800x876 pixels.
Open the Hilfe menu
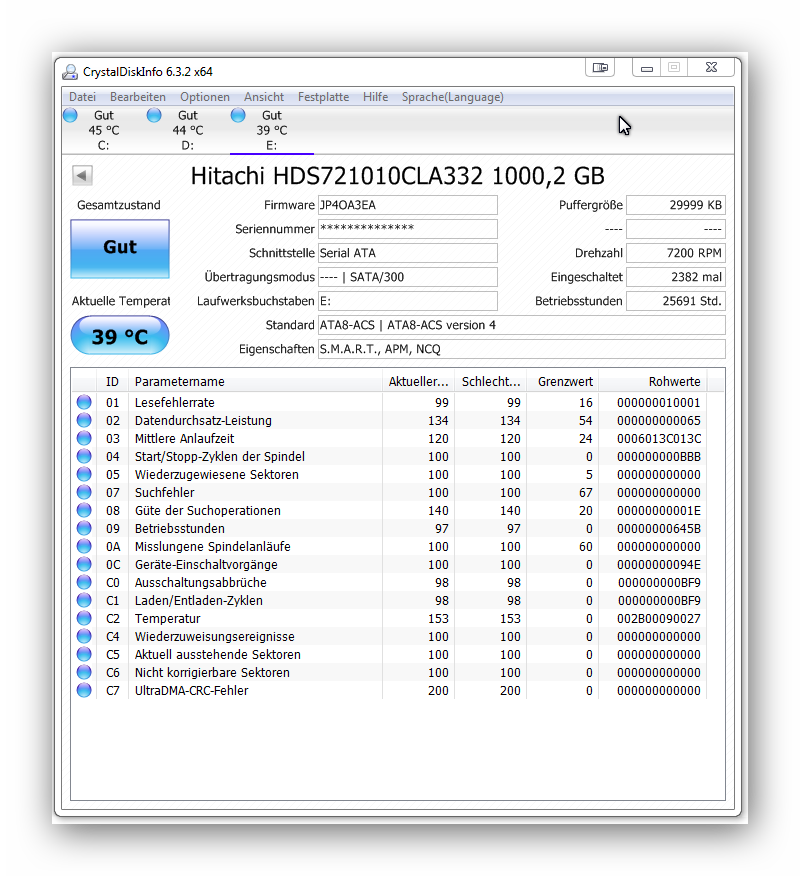click(375, 97)
